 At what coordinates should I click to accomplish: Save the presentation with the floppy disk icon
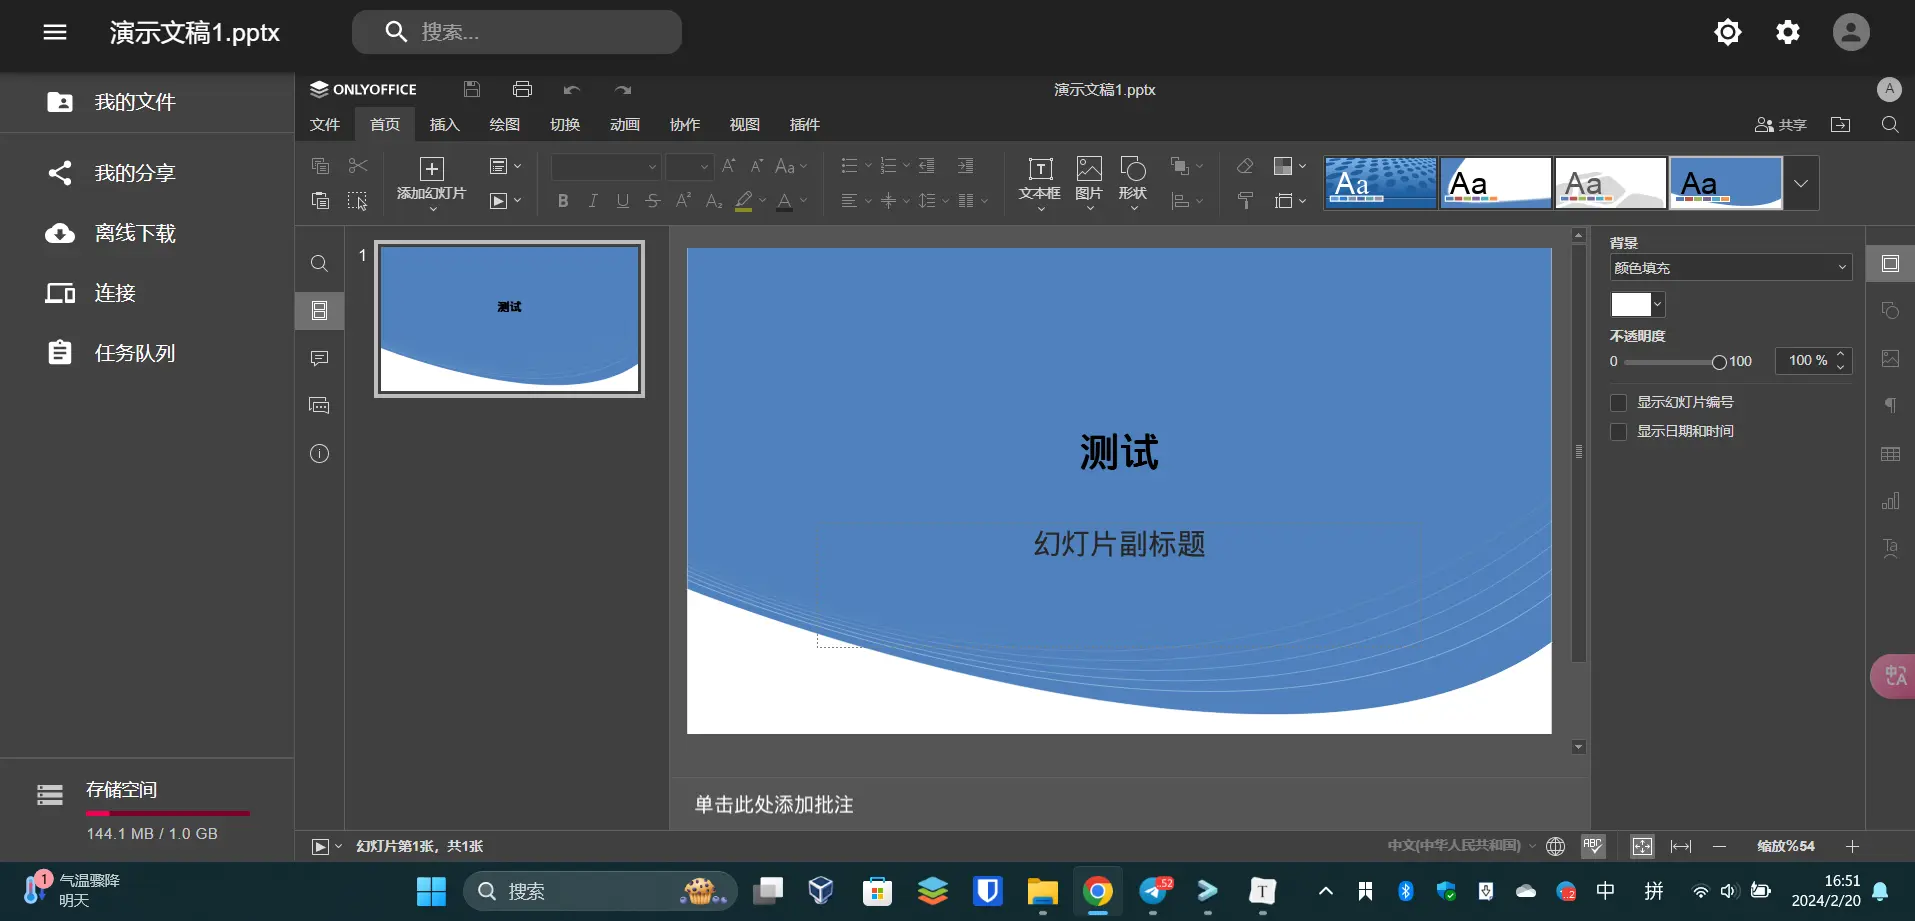(x=472, y=89)
